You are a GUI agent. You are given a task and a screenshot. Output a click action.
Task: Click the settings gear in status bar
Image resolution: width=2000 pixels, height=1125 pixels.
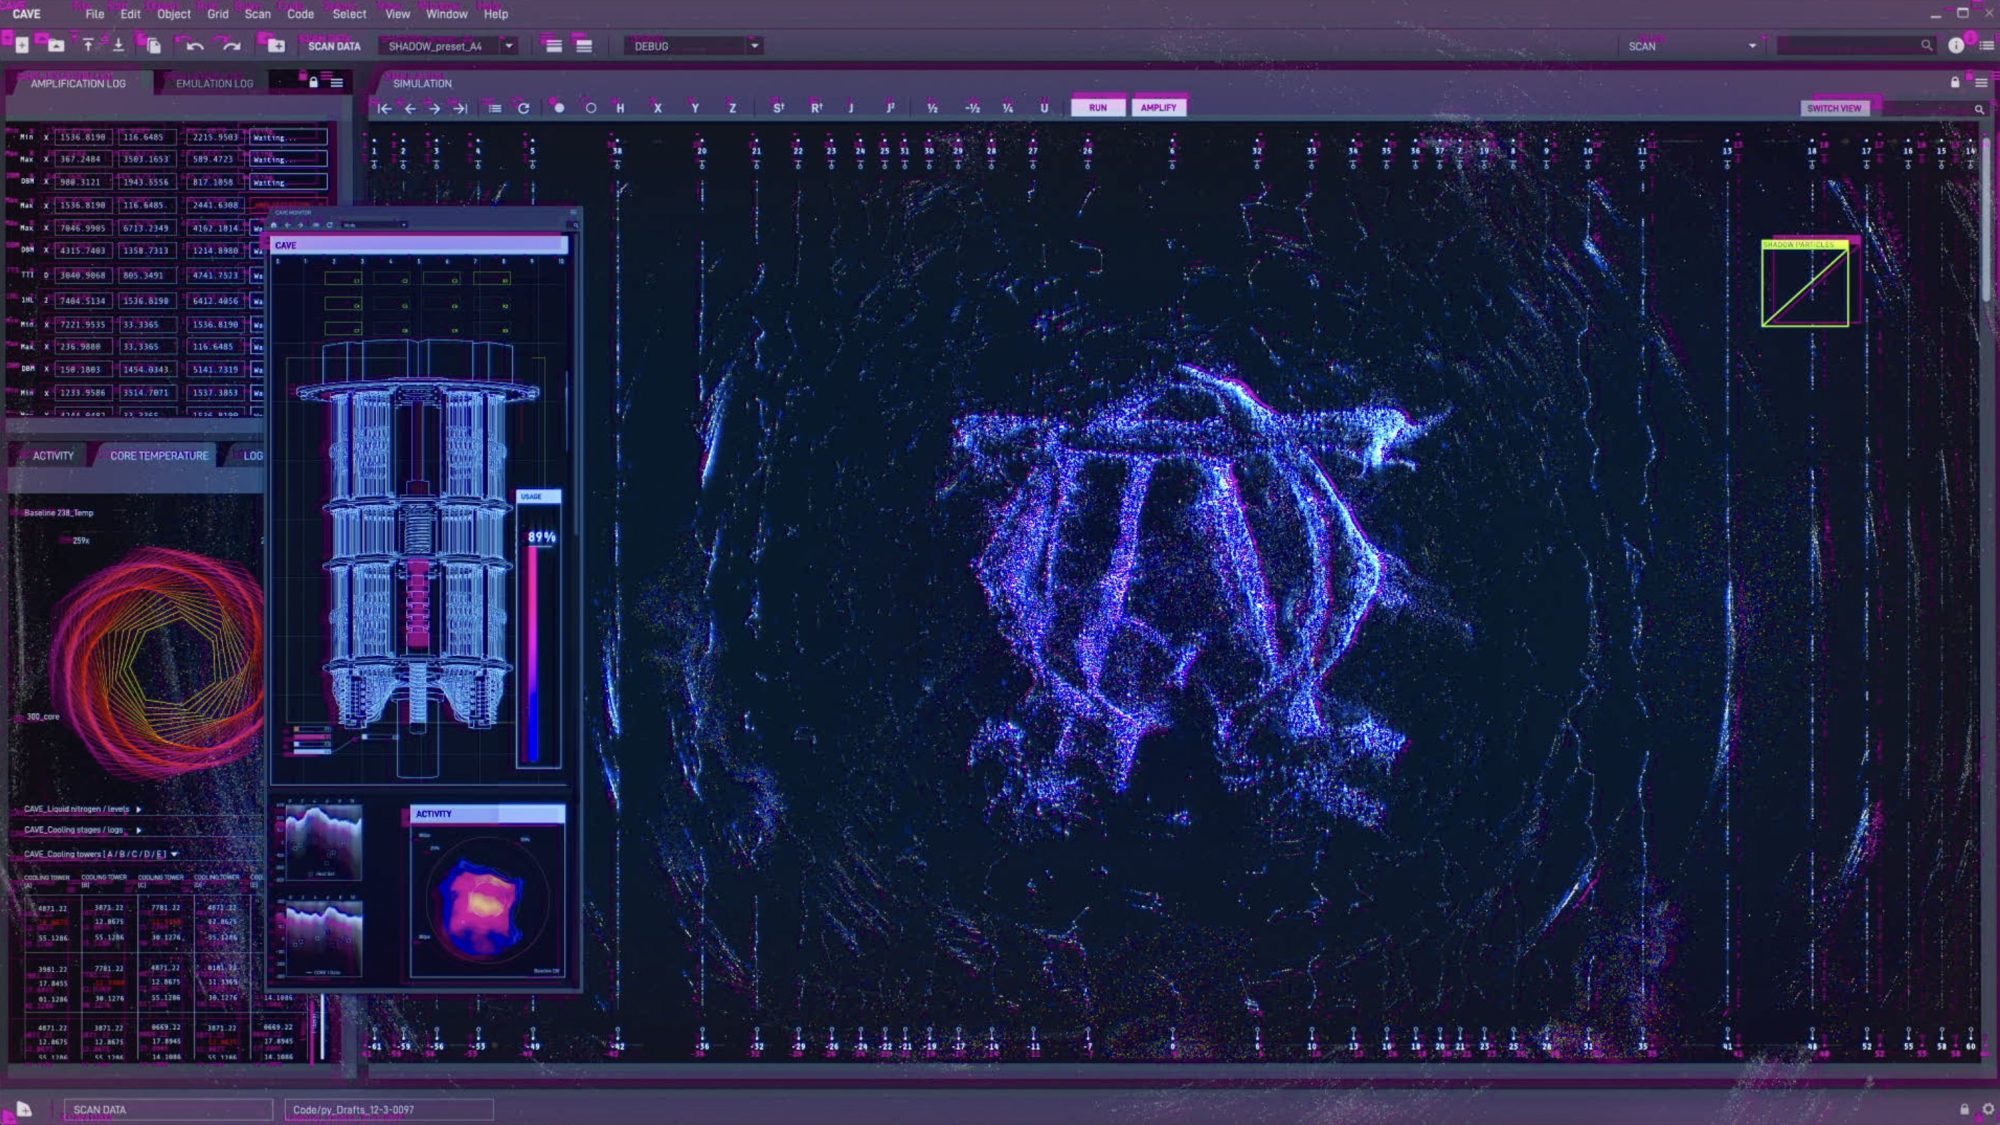1988,1109
